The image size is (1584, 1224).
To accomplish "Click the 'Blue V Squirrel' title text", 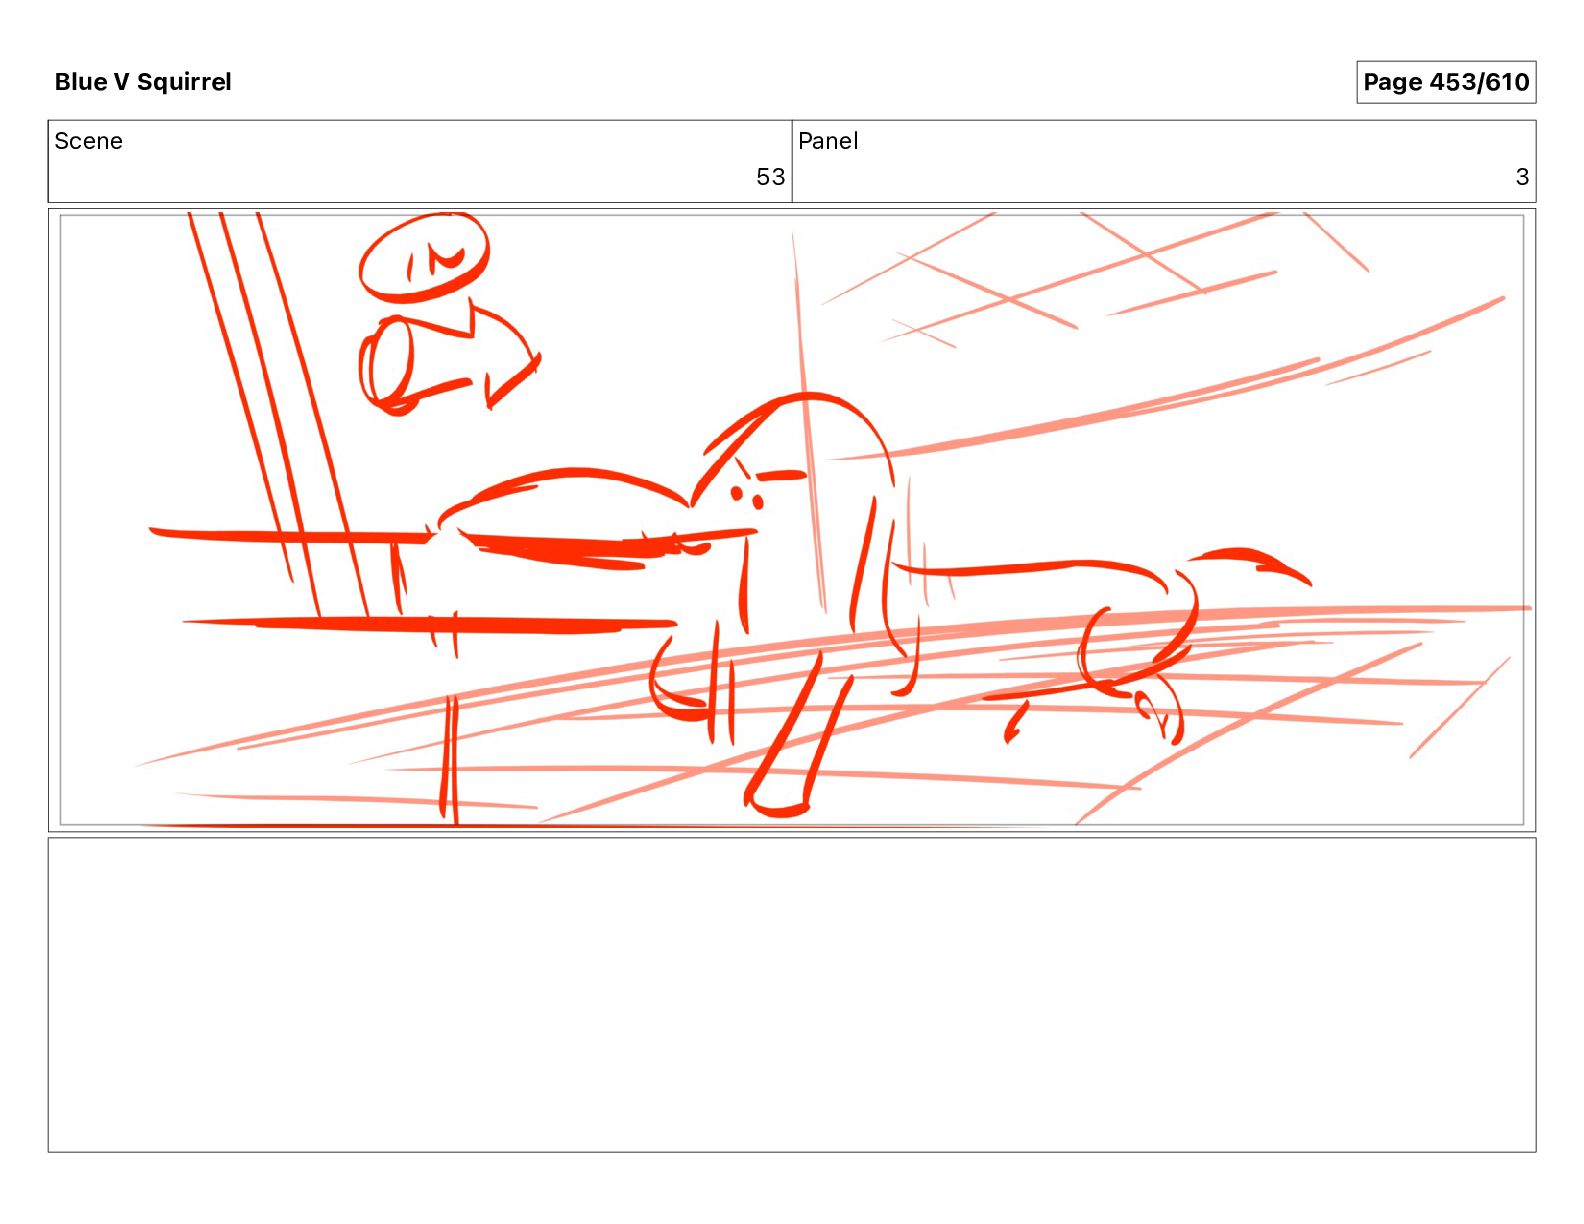I will pos(143,82).
